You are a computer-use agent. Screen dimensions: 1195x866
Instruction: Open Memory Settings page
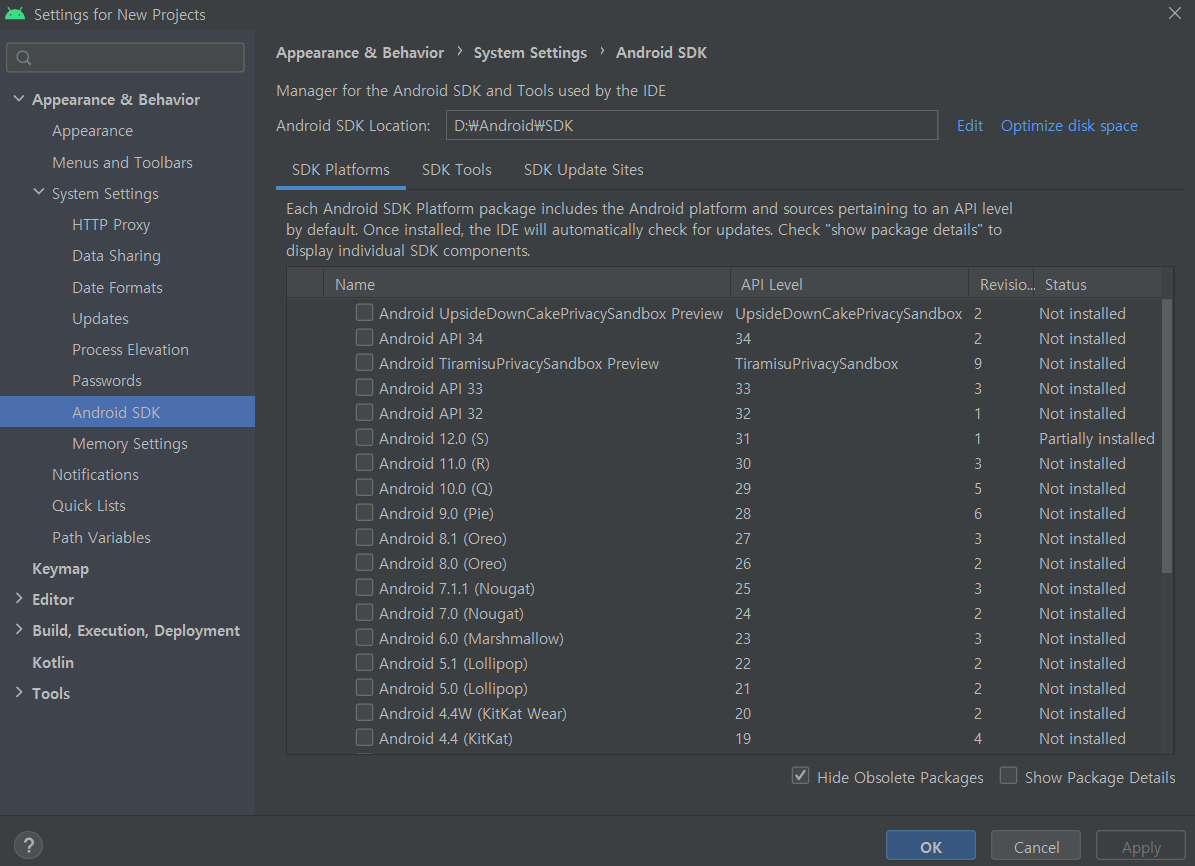tap(130, 444)
